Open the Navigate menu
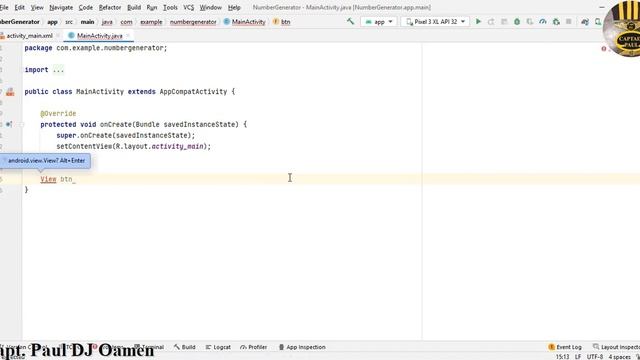640x360 pixels. click(61, 7)
